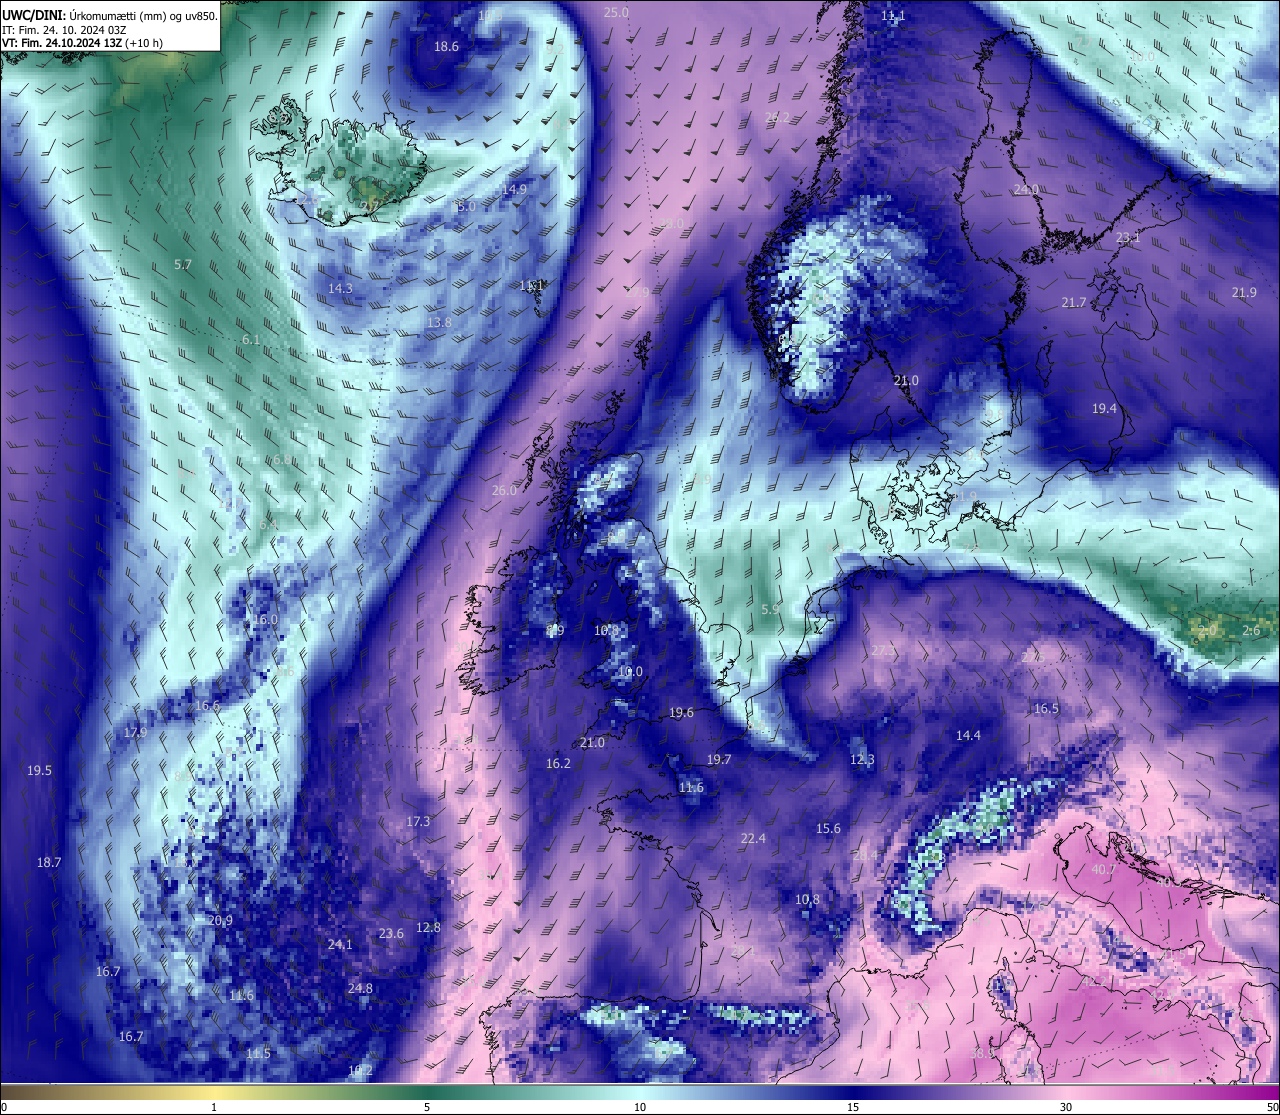Click the 12.8 value on the map

428,927
